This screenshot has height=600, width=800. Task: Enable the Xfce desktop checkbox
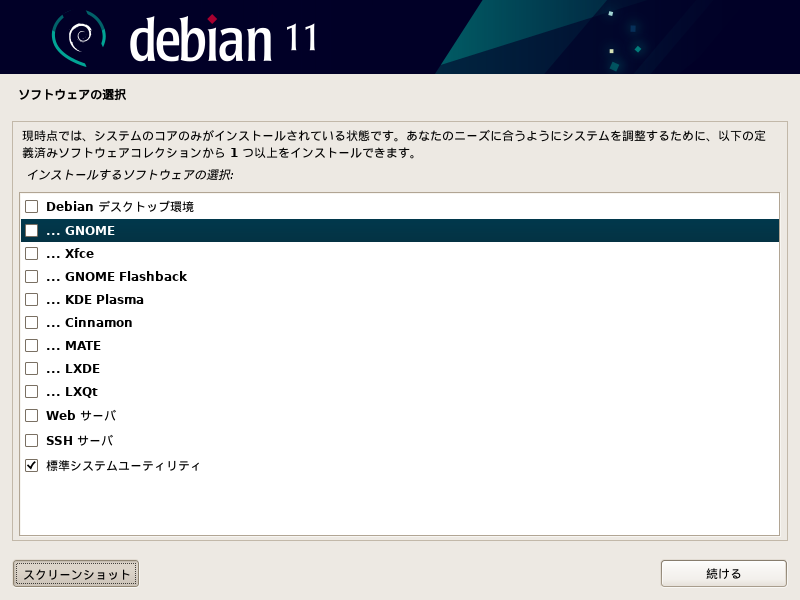[x=32, y=254]
